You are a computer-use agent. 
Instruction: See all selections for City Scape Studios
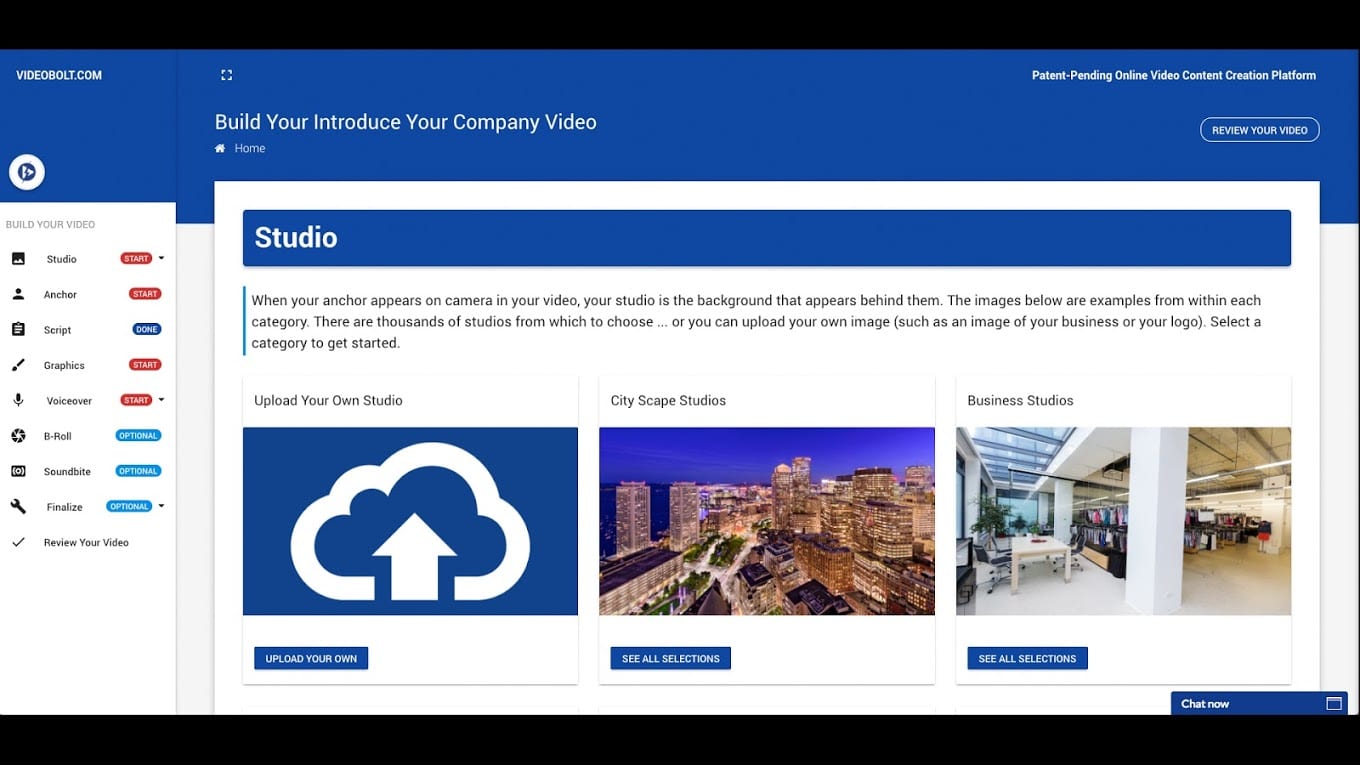click(670, 658)
